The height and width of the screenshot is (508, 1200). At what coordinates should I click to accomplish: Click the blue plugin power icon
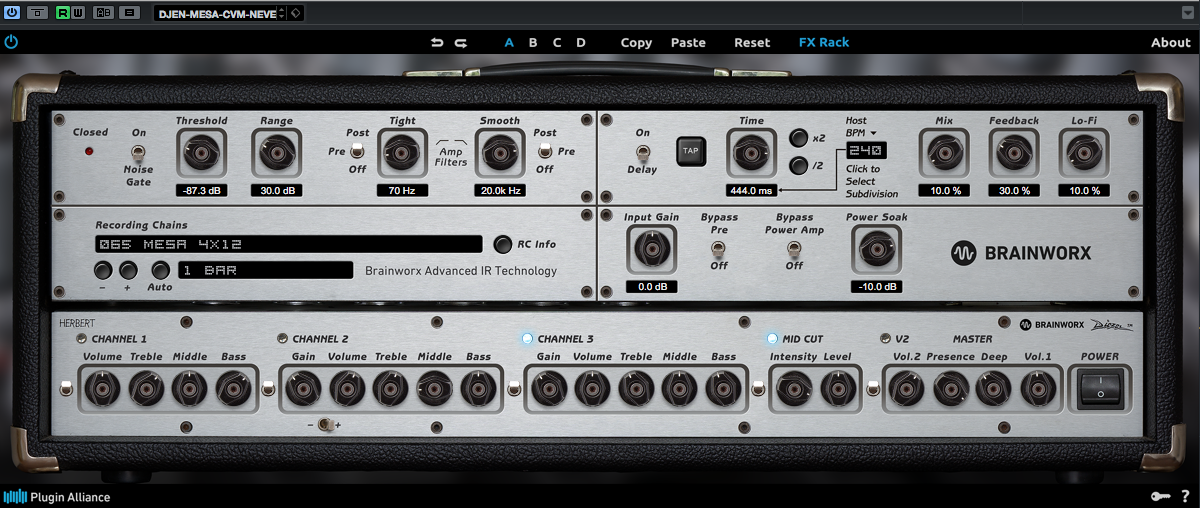[11, 42]
